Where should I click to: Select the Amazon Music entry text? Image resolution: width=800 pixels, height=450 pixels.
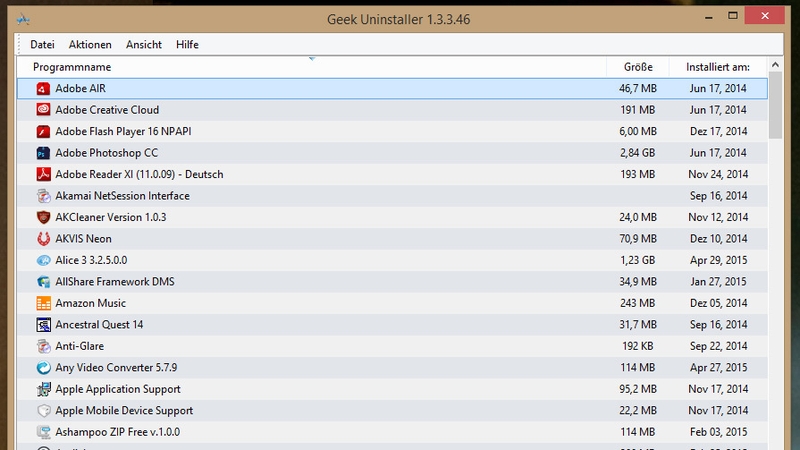90,303
